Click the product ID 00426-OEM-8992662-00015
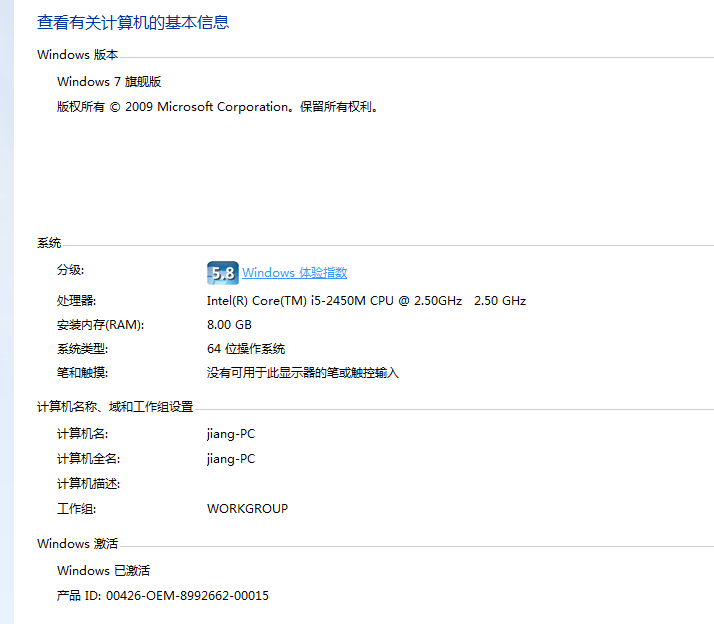Viewport: 714px width, 624px height. click(x=187, y=596)
